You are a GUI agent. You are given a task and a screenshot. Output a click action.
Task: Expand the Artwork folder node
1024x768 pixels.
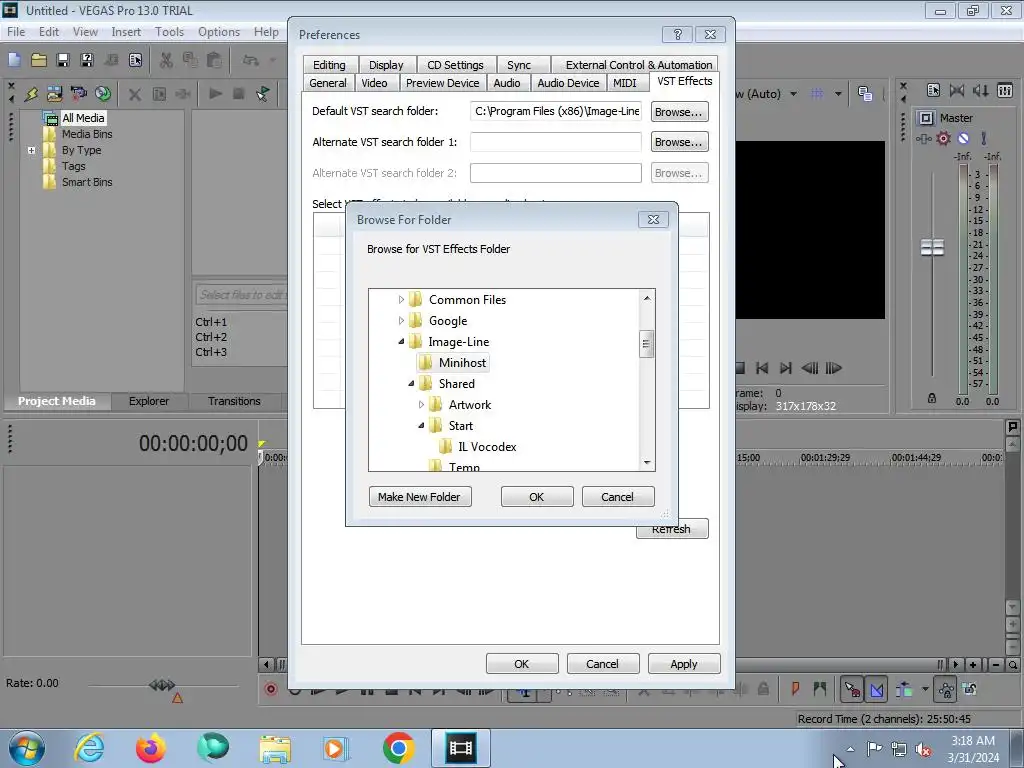click(421, 405)
